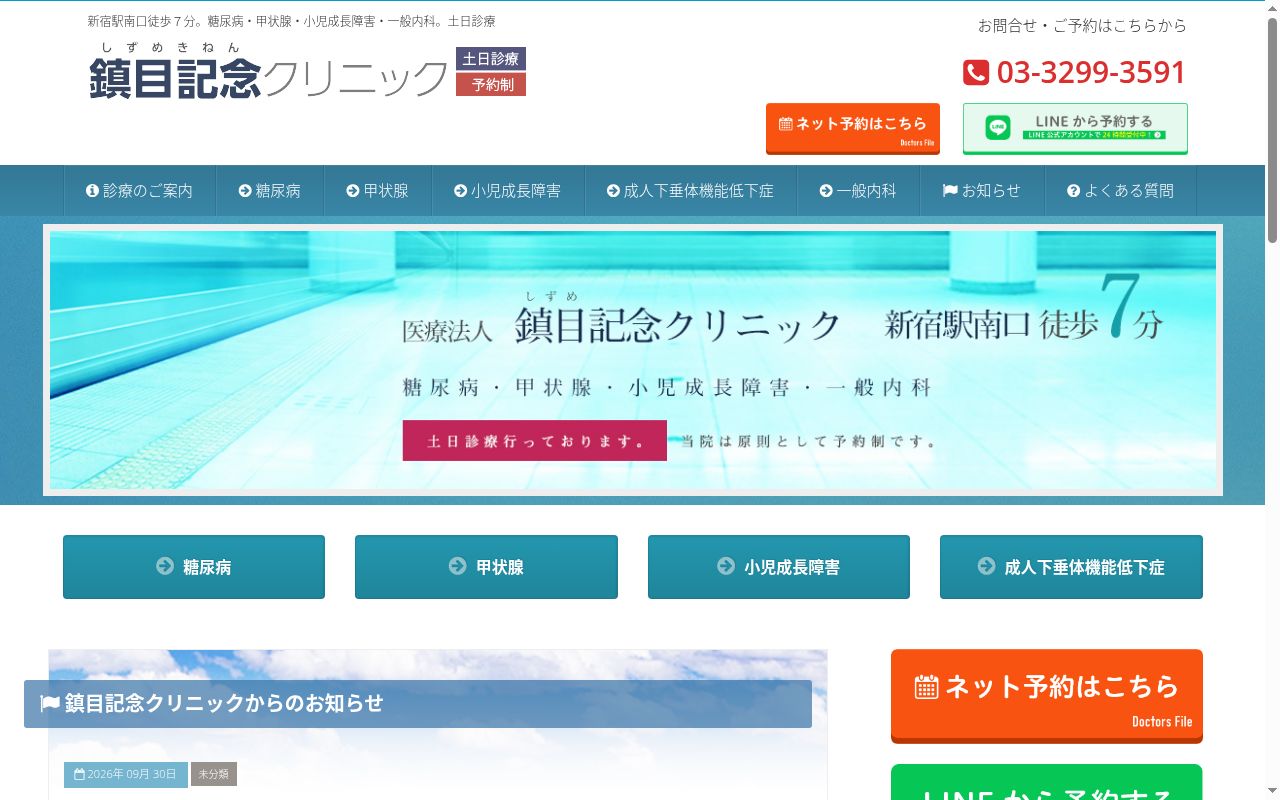Click the question mark icon beside よくある質問

coord(1074,190)
